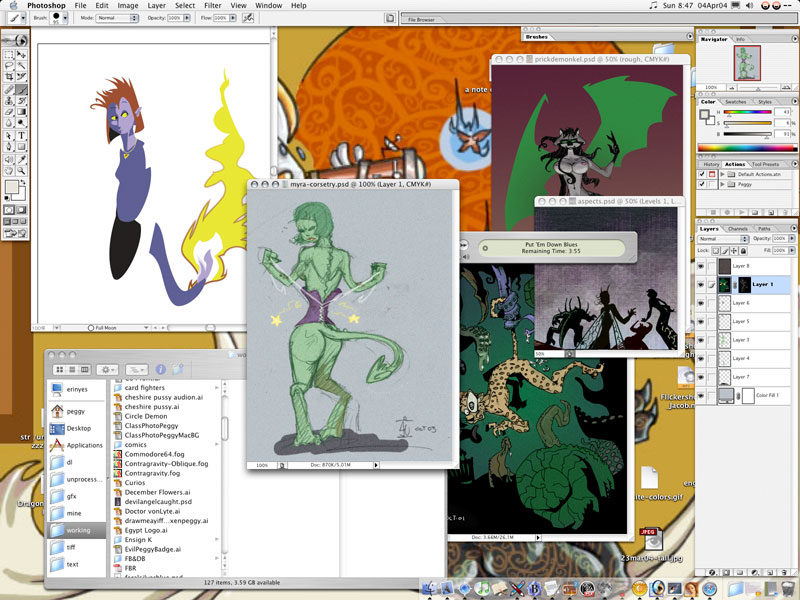Image resolution: width=800 pixels, height=600 pixels.
Task: Open File Browser tab in palette well
Action: point(421,19)
